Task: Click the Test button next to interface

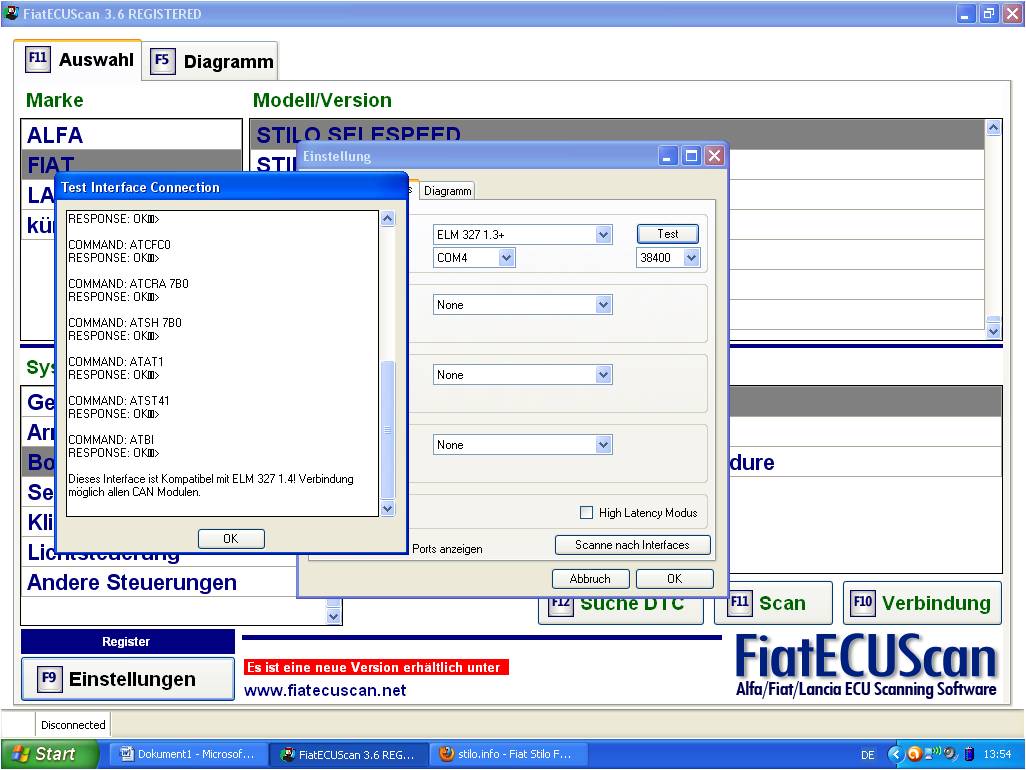Action: [667, 234]
